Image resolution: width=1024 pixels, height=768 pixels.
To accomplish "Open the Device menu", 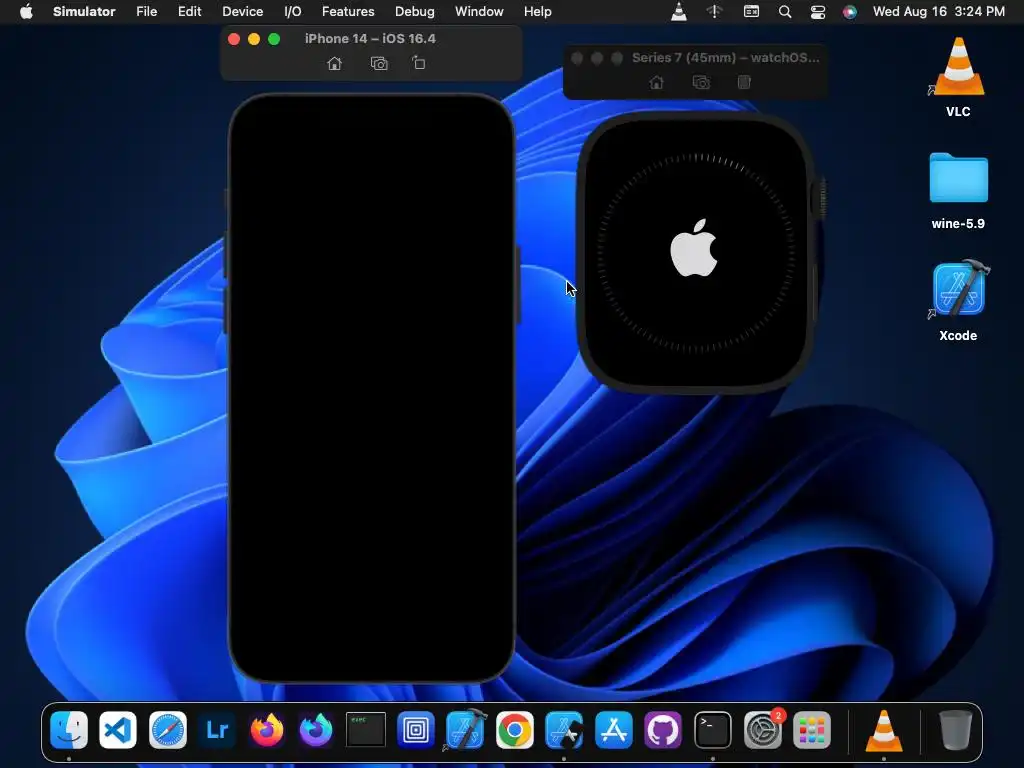I will tap(242, 11).
